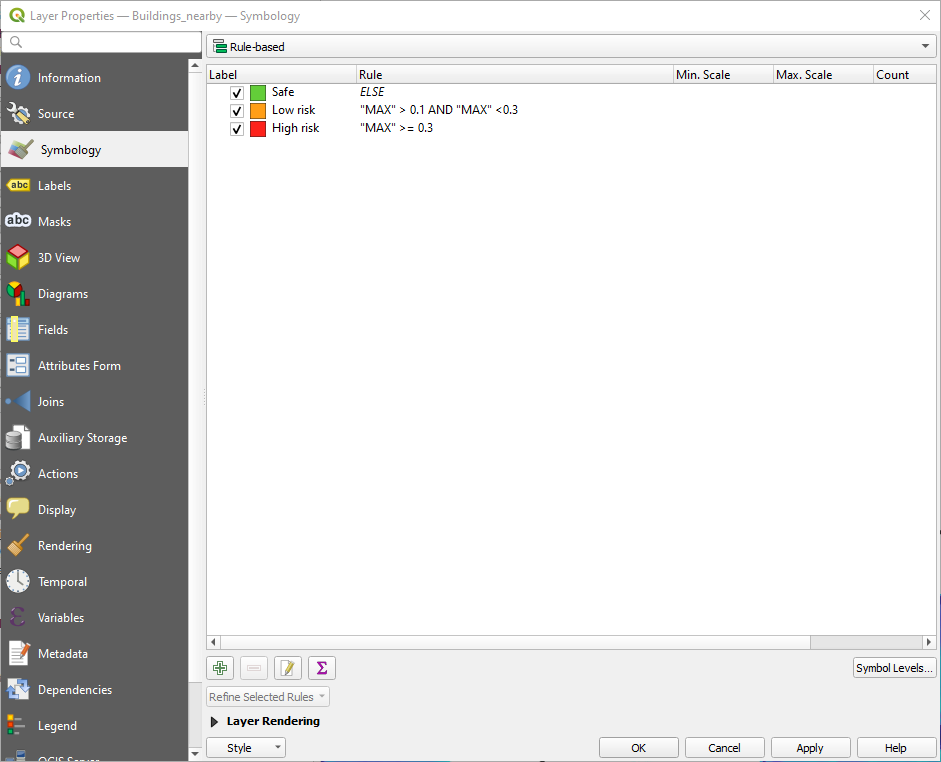Open the Symbol Levels dialog

point(894,668)
